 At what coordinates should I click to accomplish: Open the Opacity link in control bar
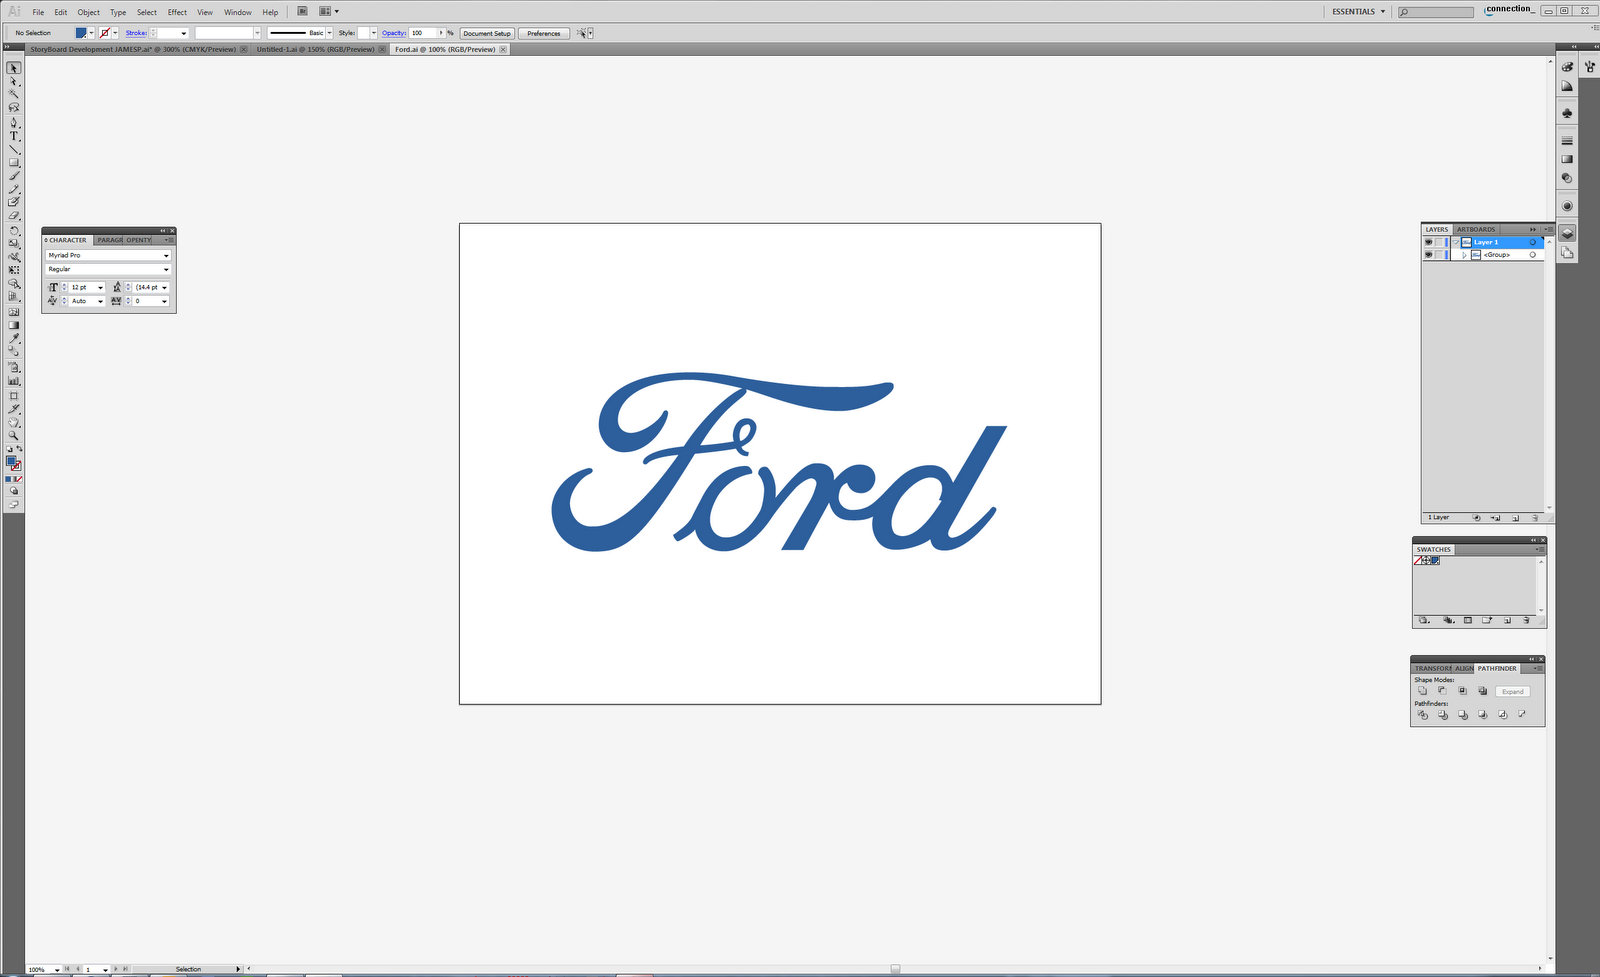(x=394, y=33)
